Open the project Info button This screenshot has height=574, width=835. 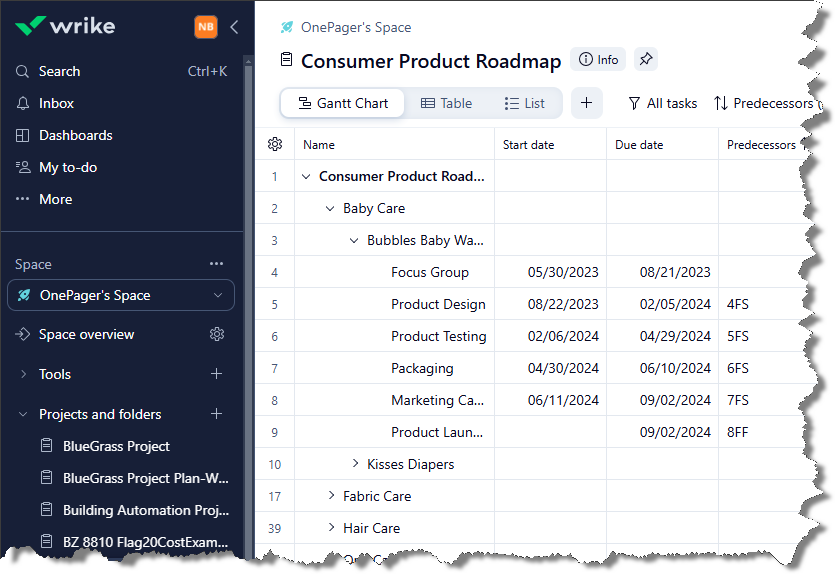(x=598, y=59)
